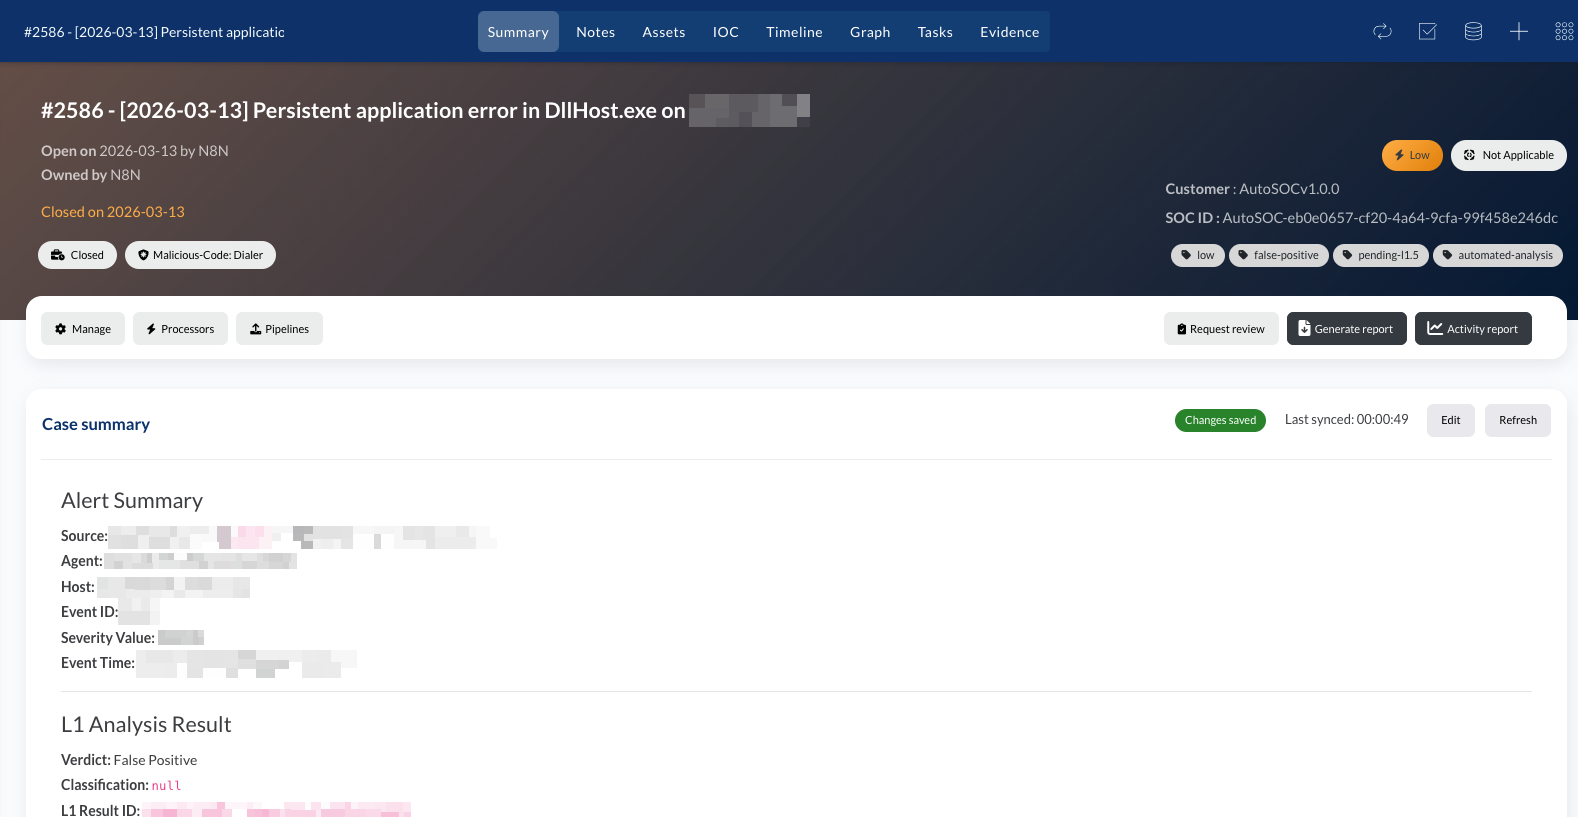Image resolution: width=1578 pixels, height=817 pixels.
Task: Select the automated-analysis tag
Action: pos(1497,255)
